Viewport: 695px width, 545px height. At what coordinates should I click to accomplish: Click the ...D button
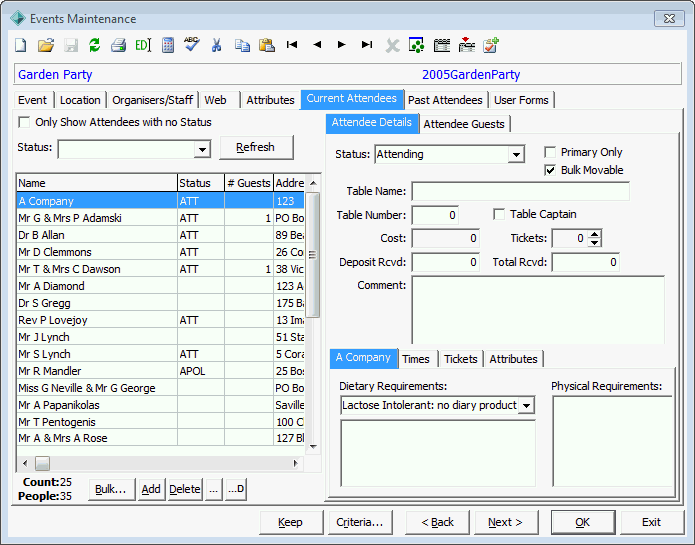point(236,489)
